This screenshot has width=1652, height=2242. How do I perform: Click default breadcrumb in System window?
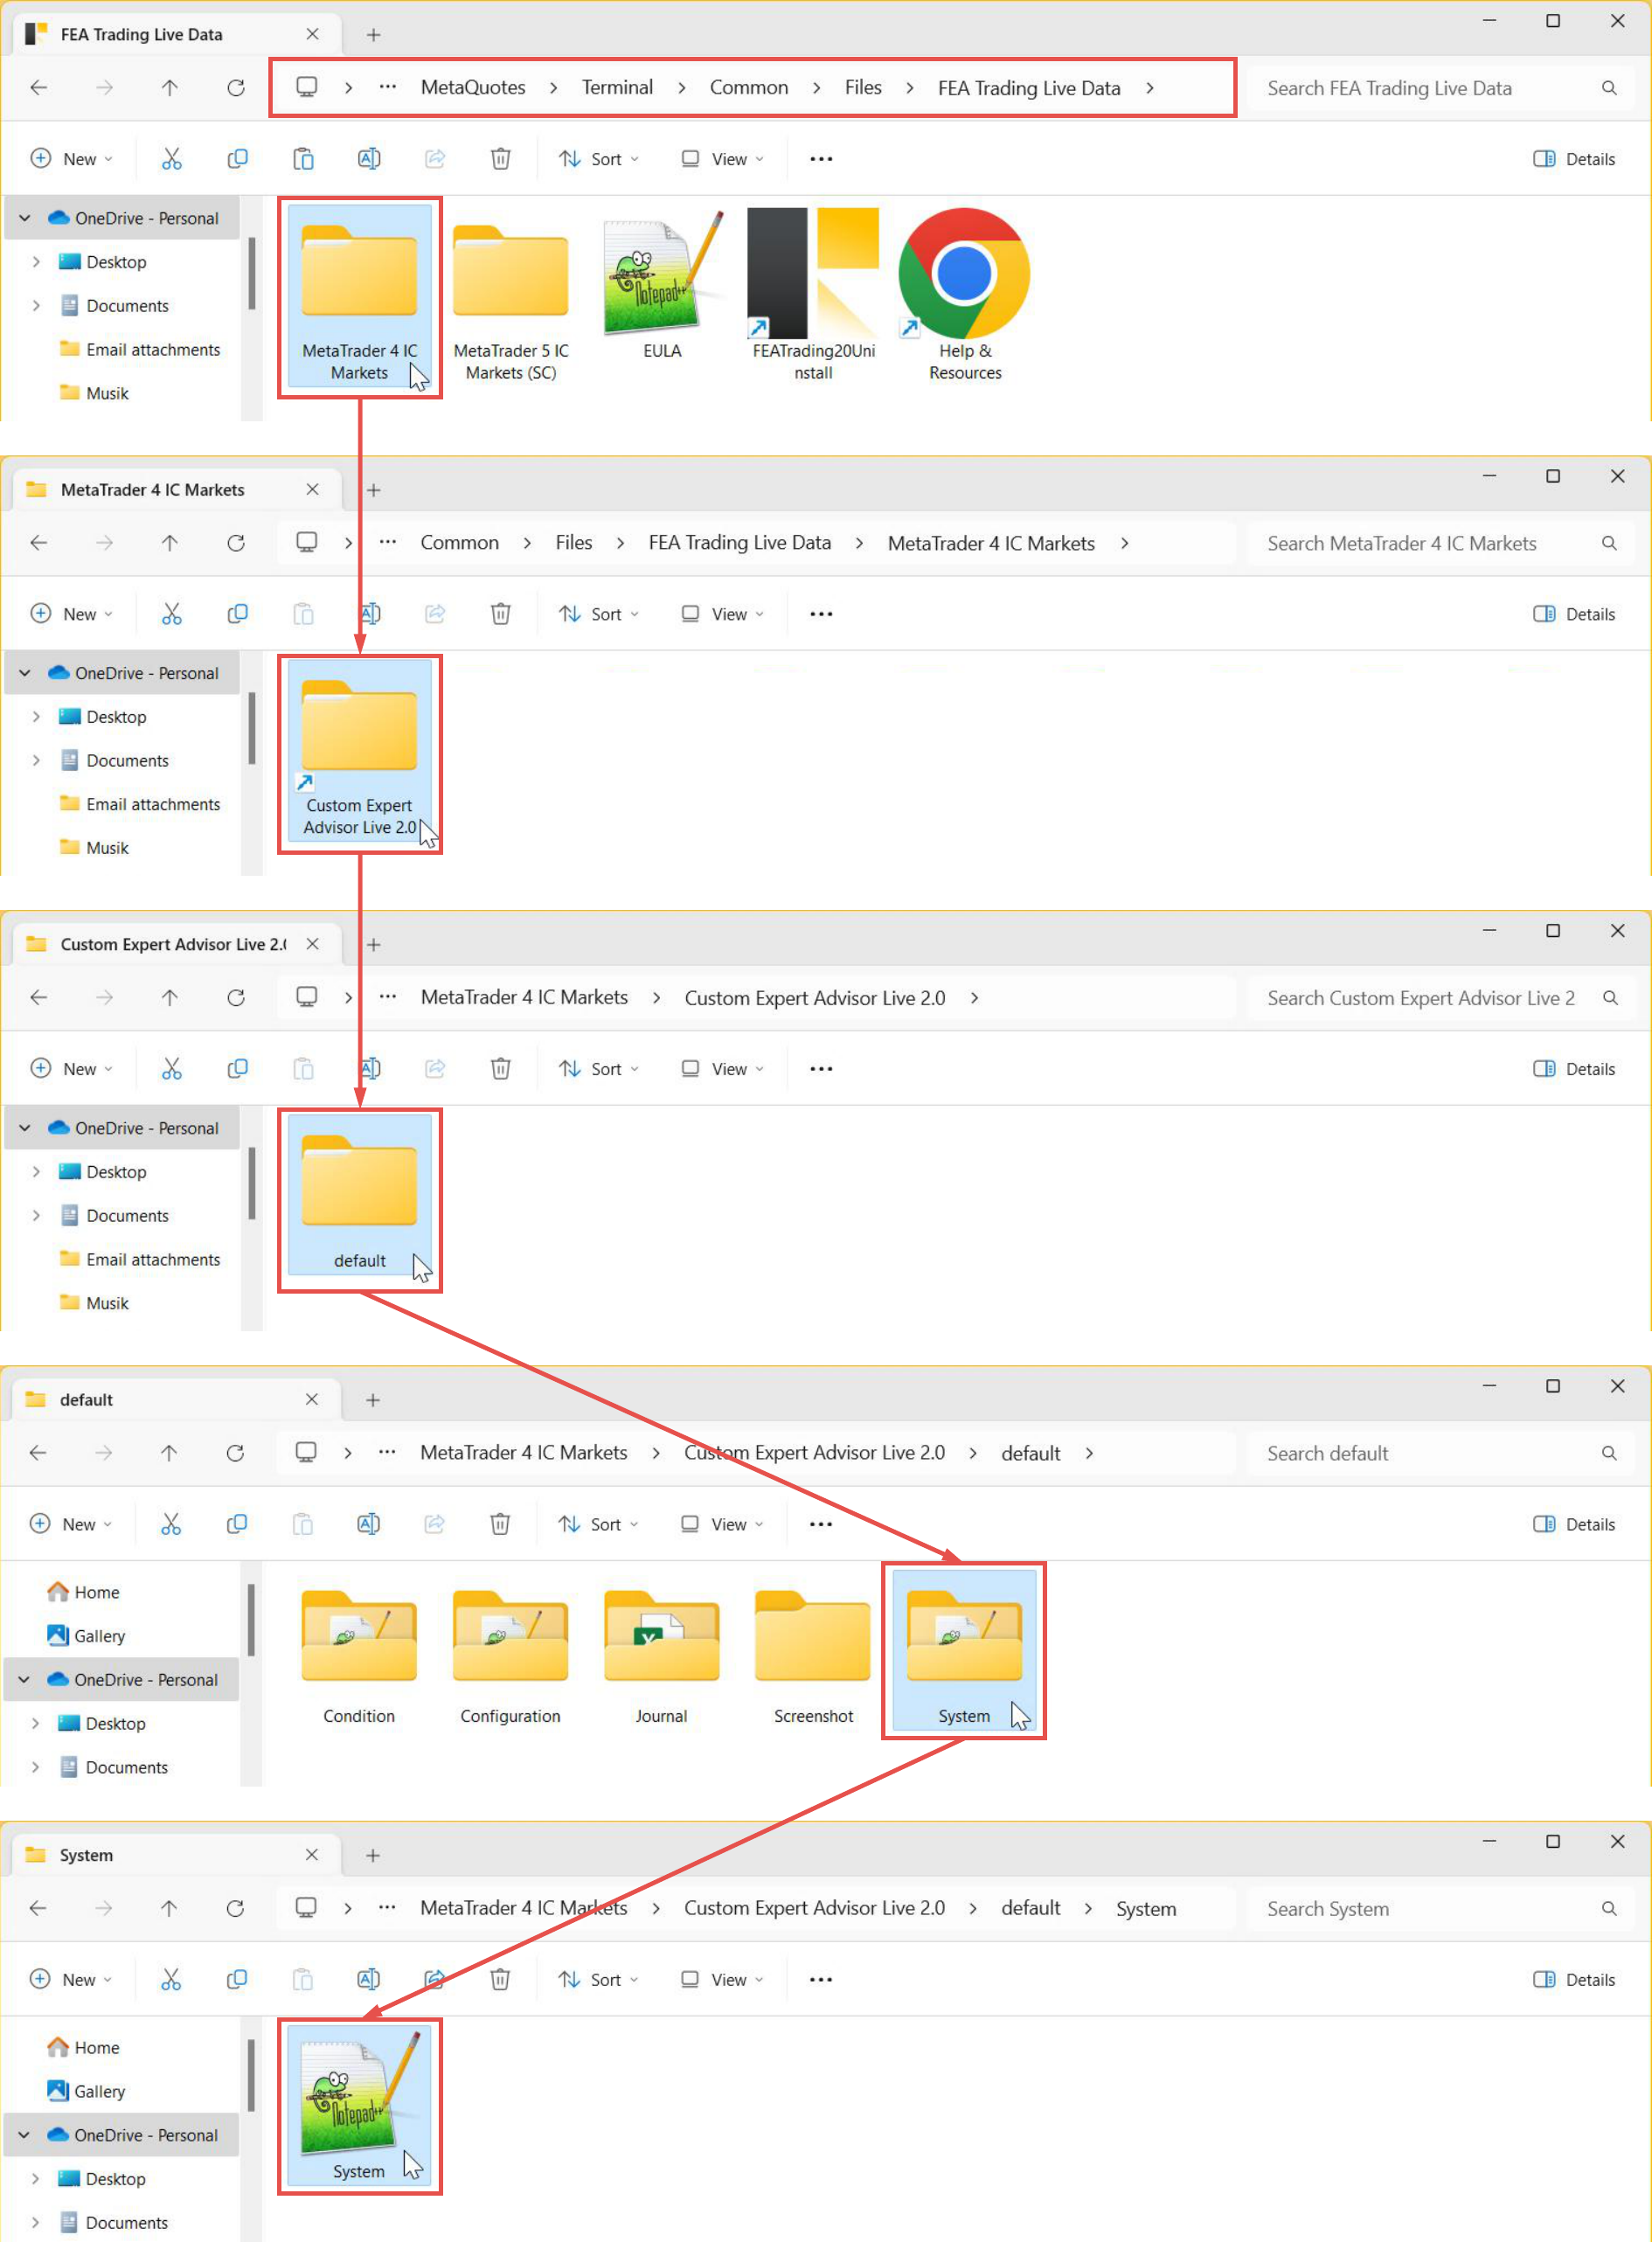(x=1031, y=1909)
